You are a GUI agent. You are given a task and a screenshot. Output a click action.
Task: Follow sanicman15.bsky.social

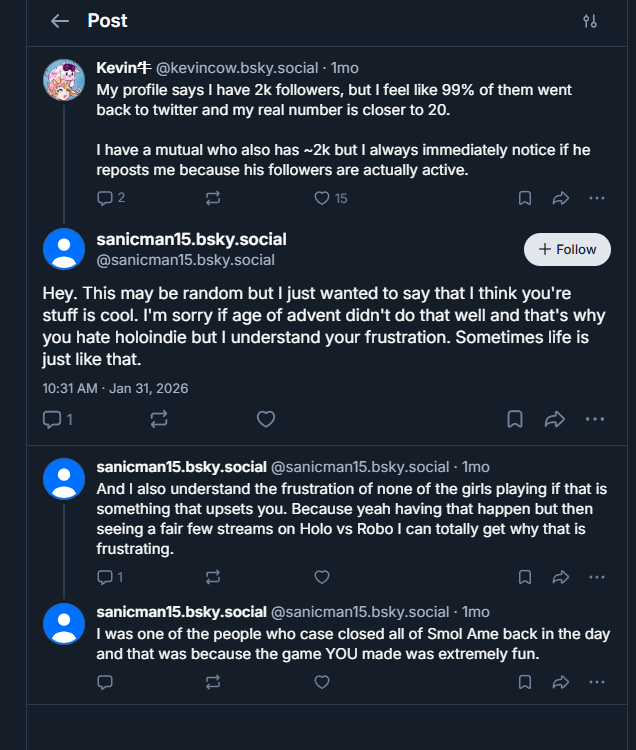point(567,249)
